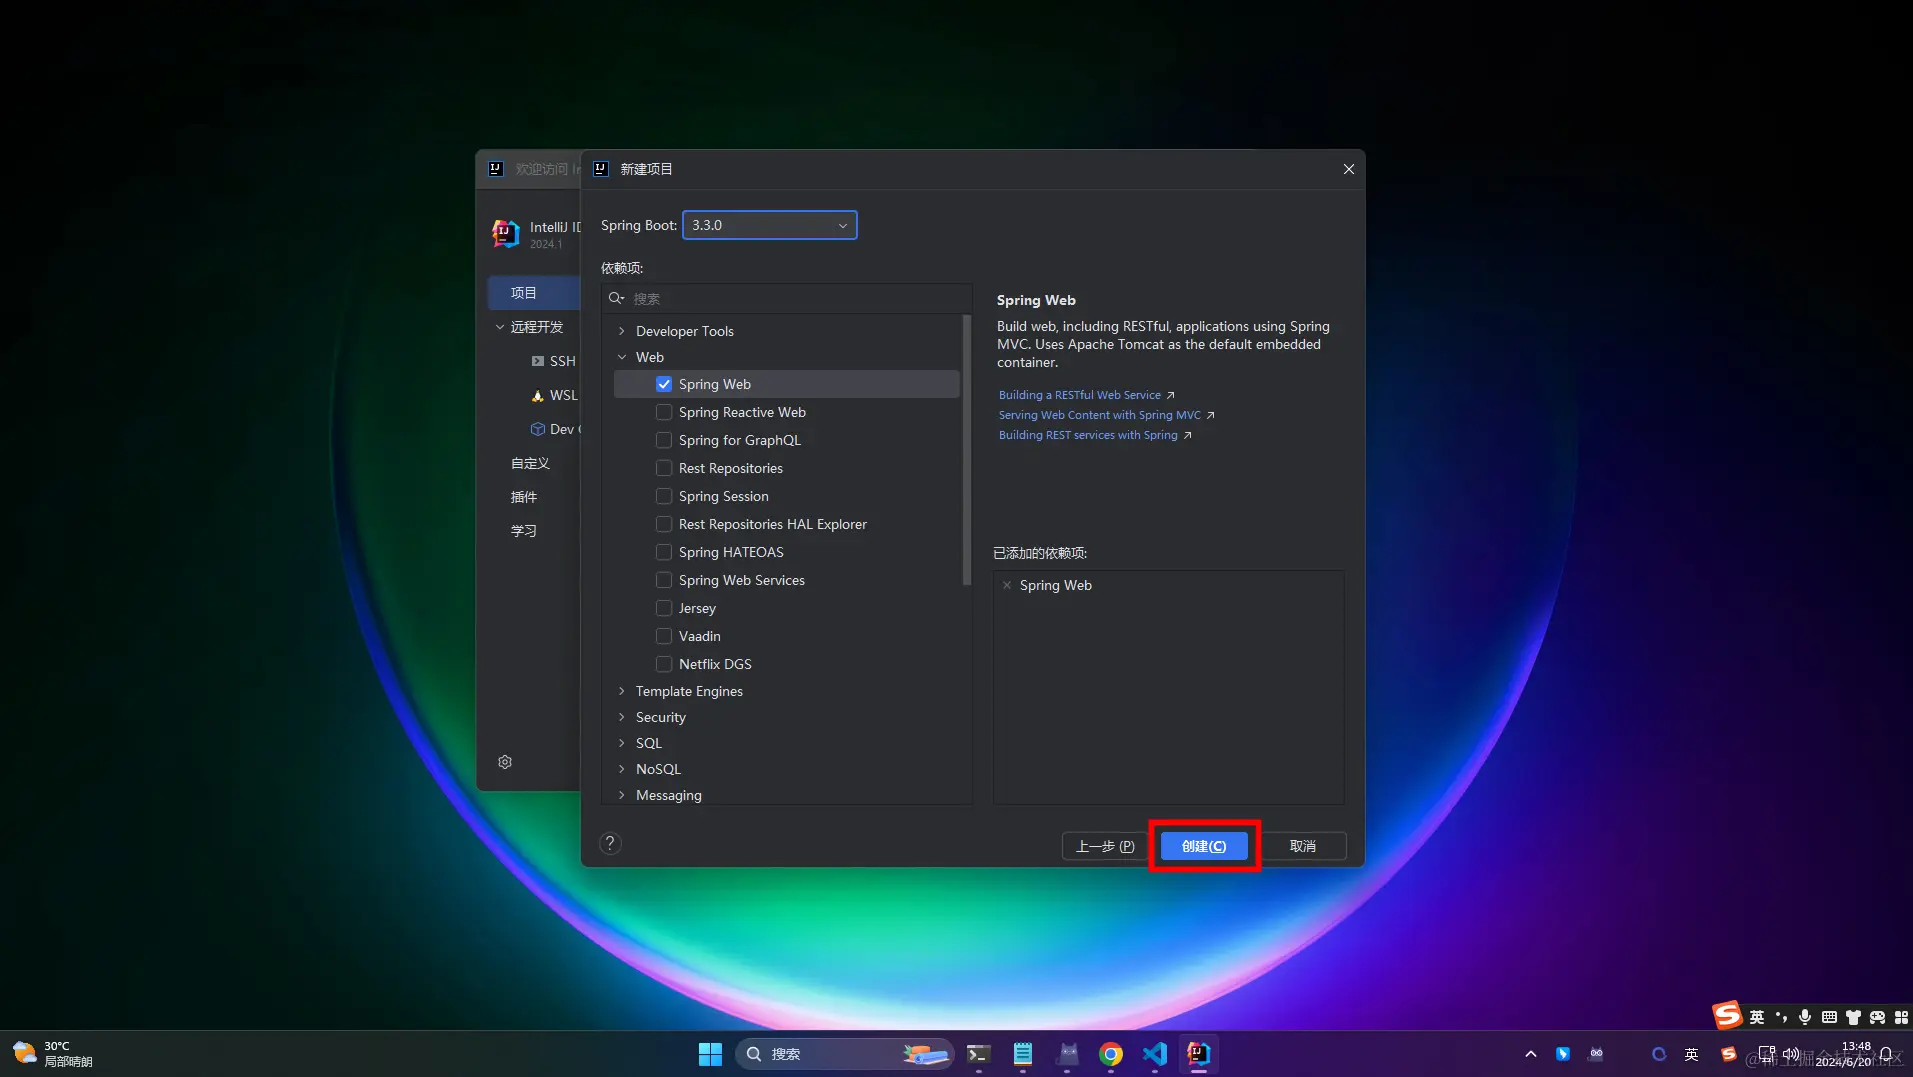This screenshot has height=1077, width=1913.
Task: Click the Sogou S logo on IME bar
Action: 1727,1015
